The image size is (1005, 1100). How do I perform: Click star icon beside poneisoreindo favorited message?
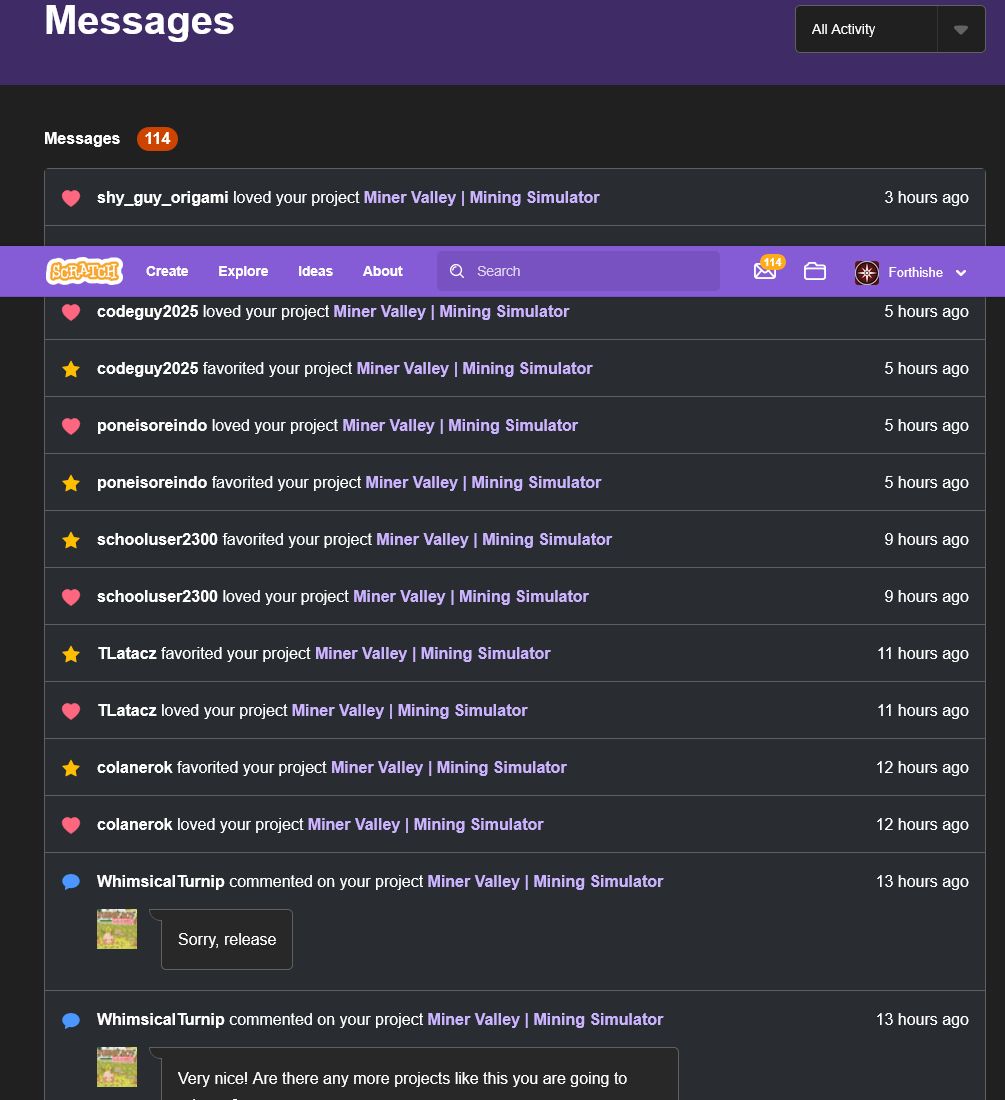[x=71, y=483]
